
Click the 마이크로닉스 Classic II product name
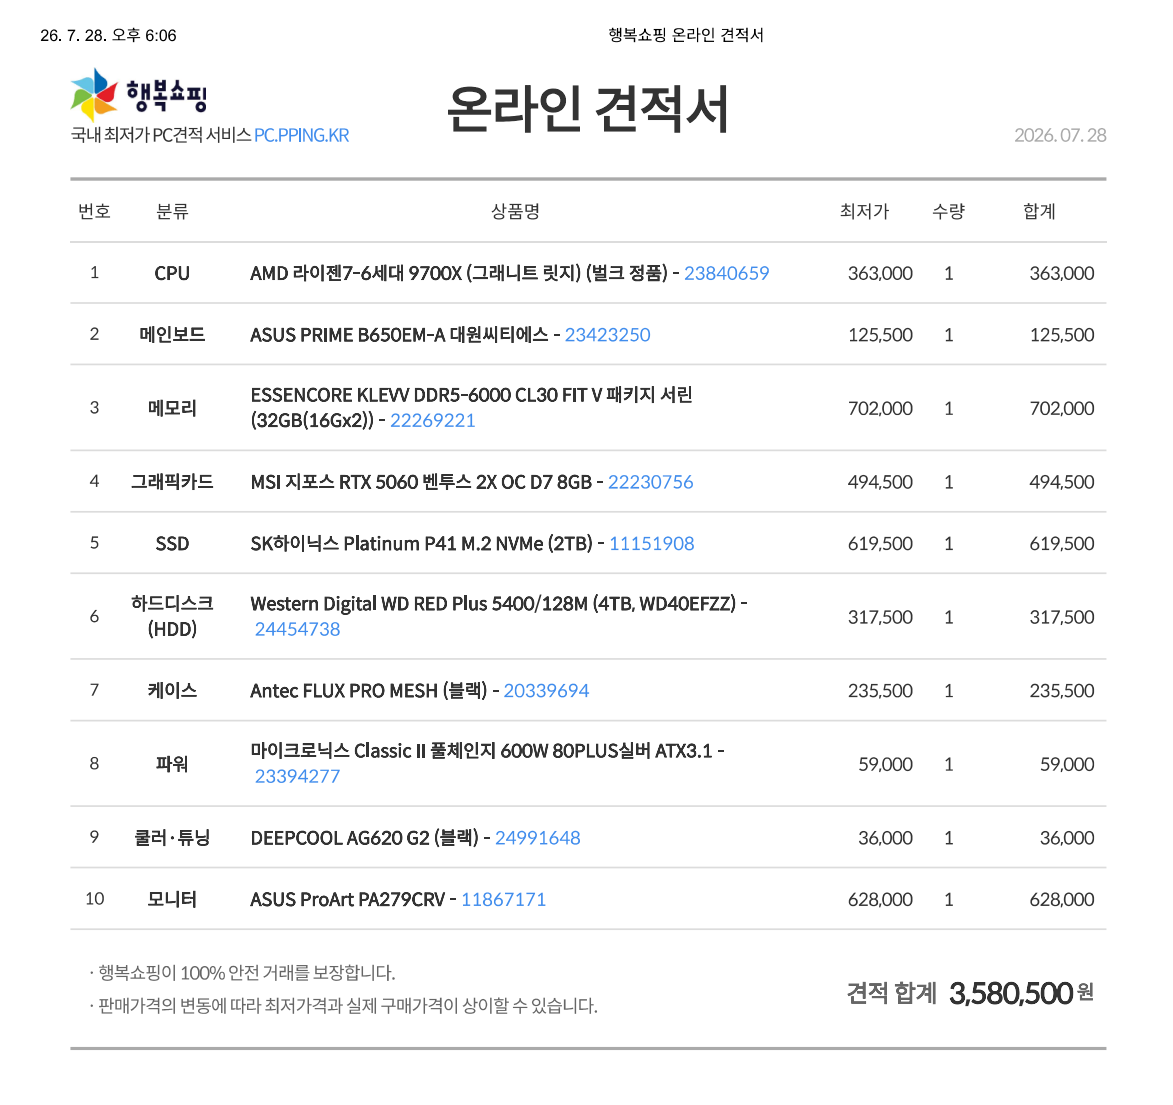pos(481,751)
